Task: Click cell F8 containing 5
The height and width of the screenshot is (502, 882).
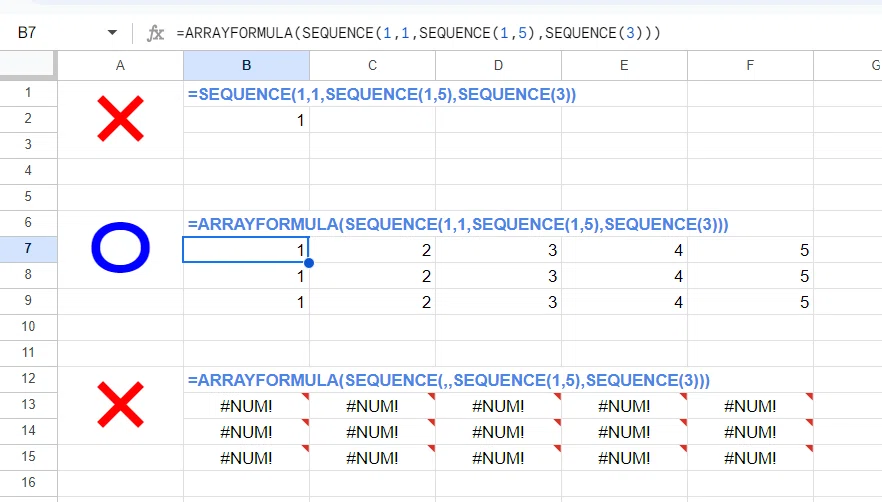Action: coord(750,275)
